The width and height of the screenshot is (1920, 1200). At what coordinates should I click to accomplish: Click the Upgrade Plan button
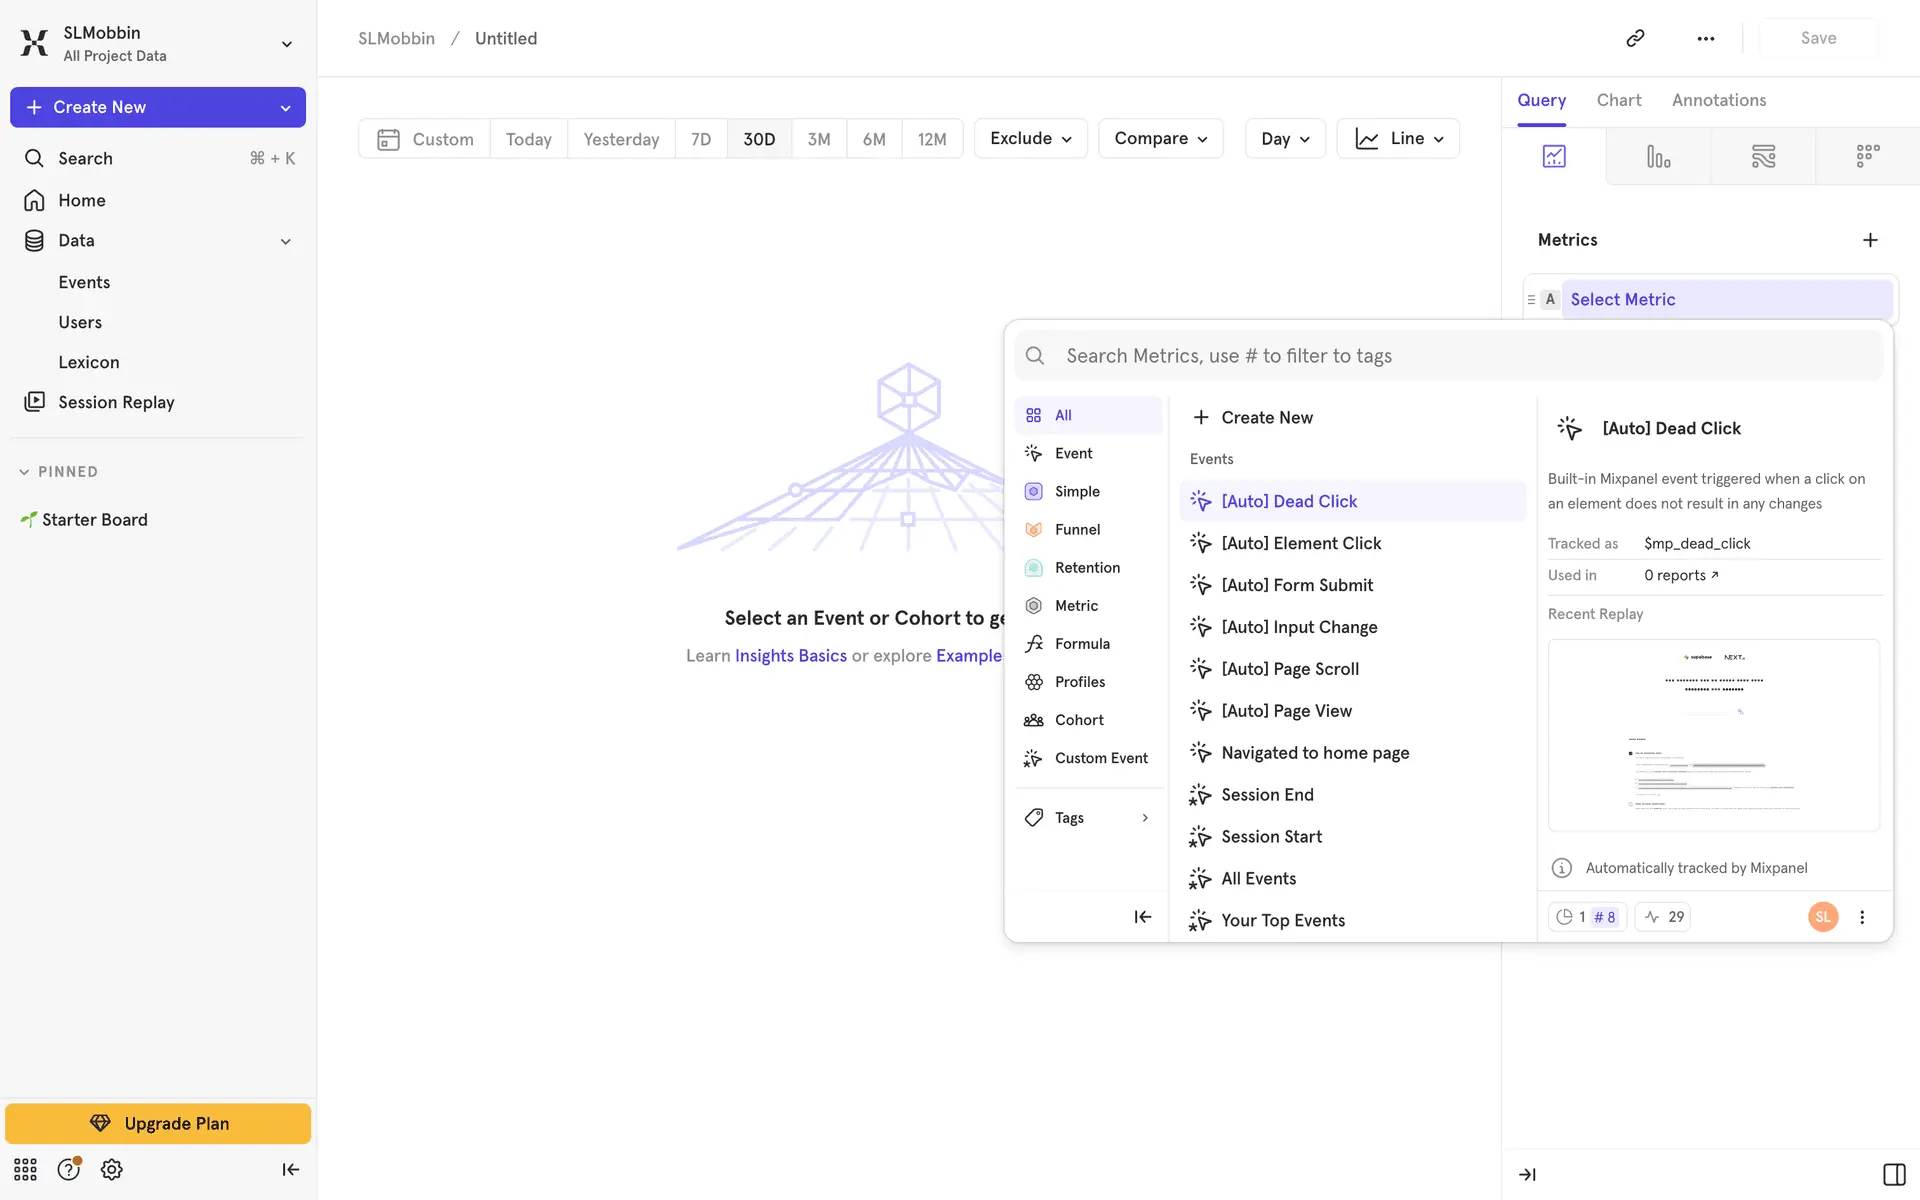tap(158, 1123)
